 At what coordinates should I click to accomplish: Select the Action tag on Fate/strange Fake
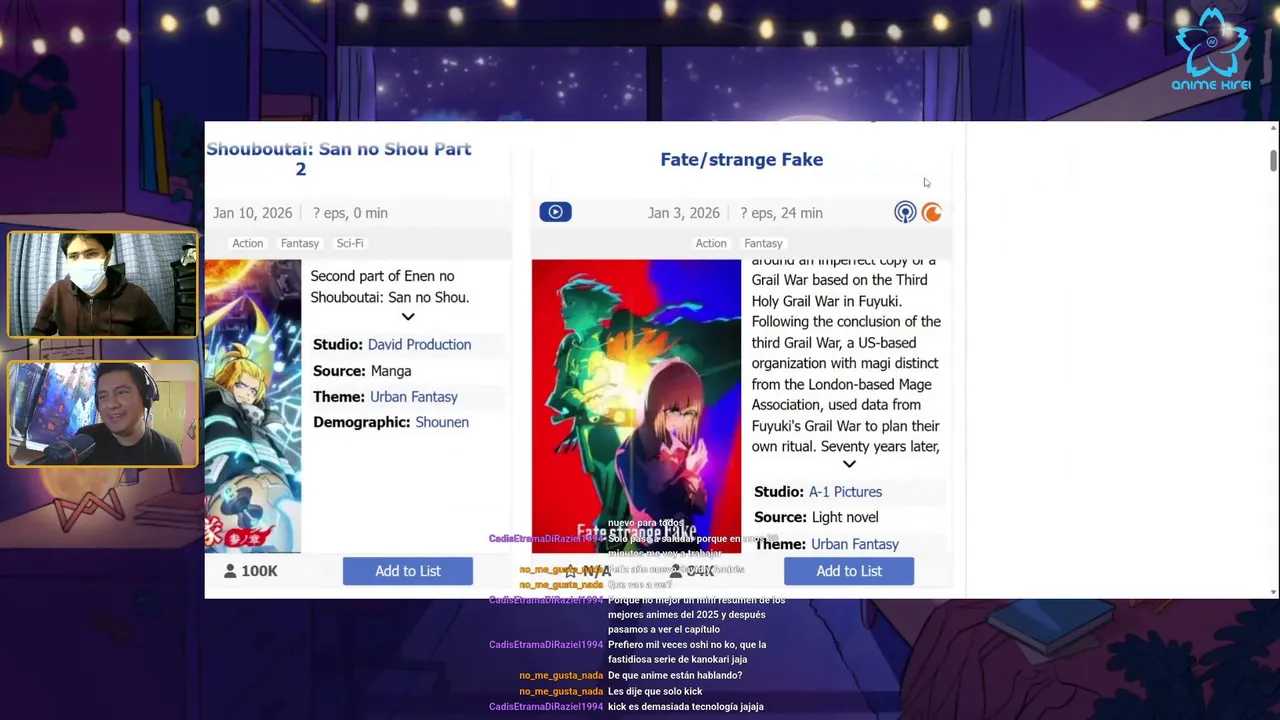[711, 243]
